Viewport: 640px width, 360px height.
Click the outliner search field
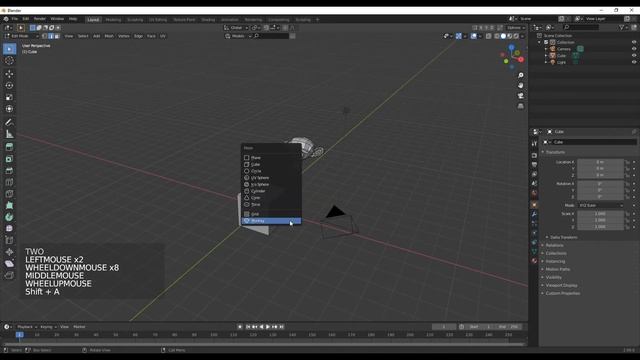[581, 27]
